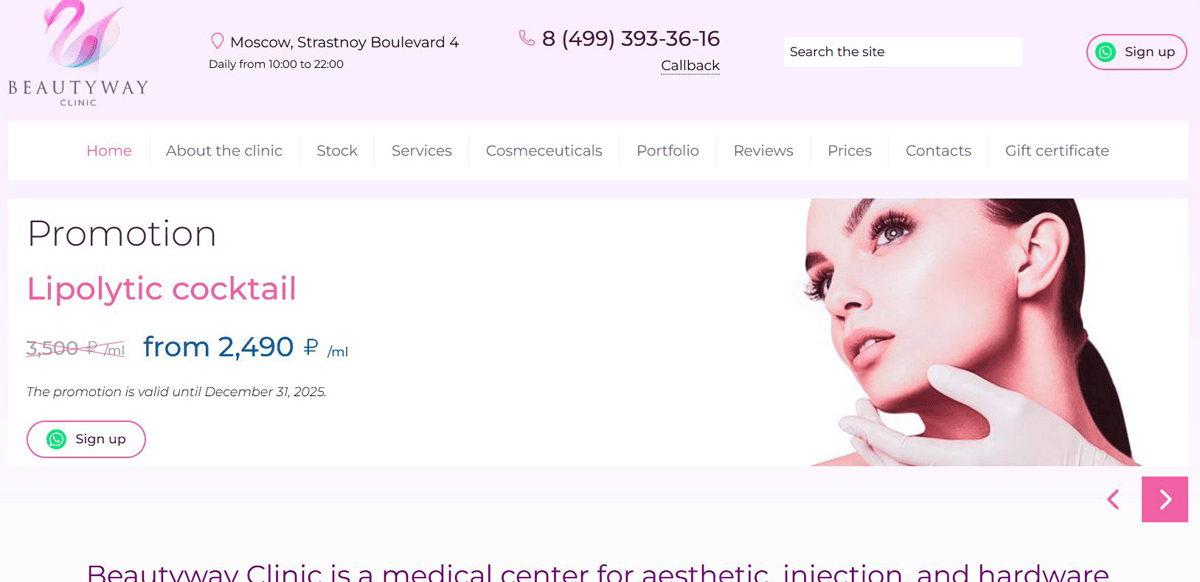Open the Services menu
The image size is (1200, 582).
421,151
